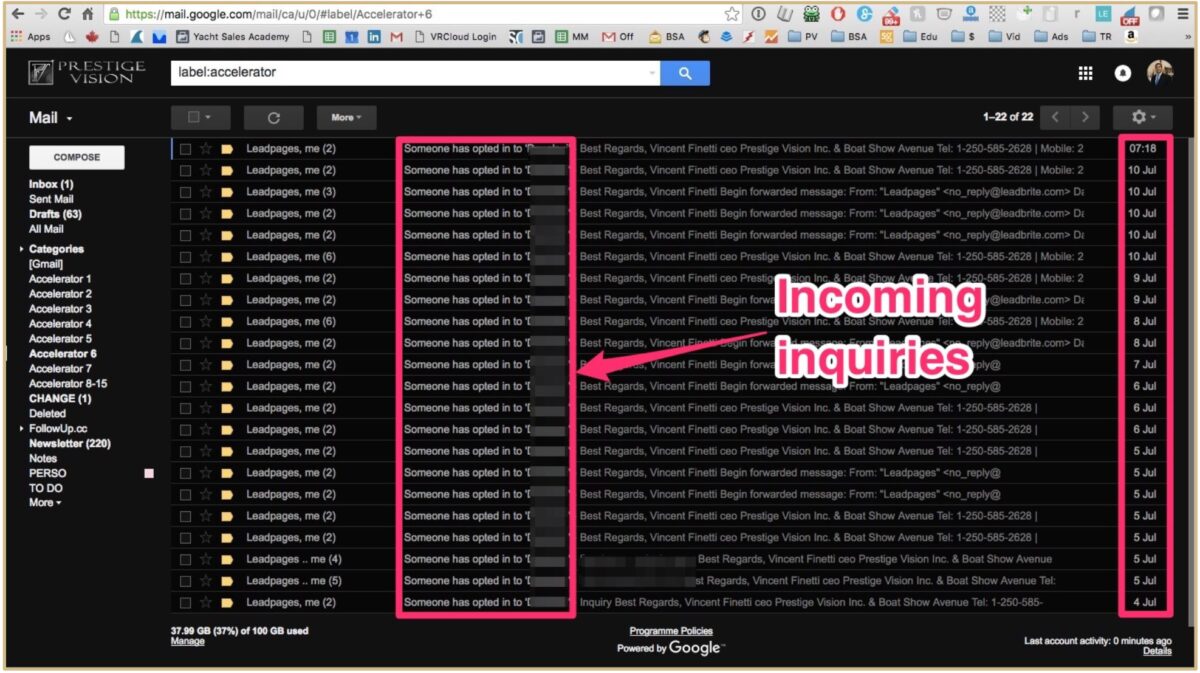
Task: Tick checkbox of the 4 Jul email
Action: [x=185, y=603]
